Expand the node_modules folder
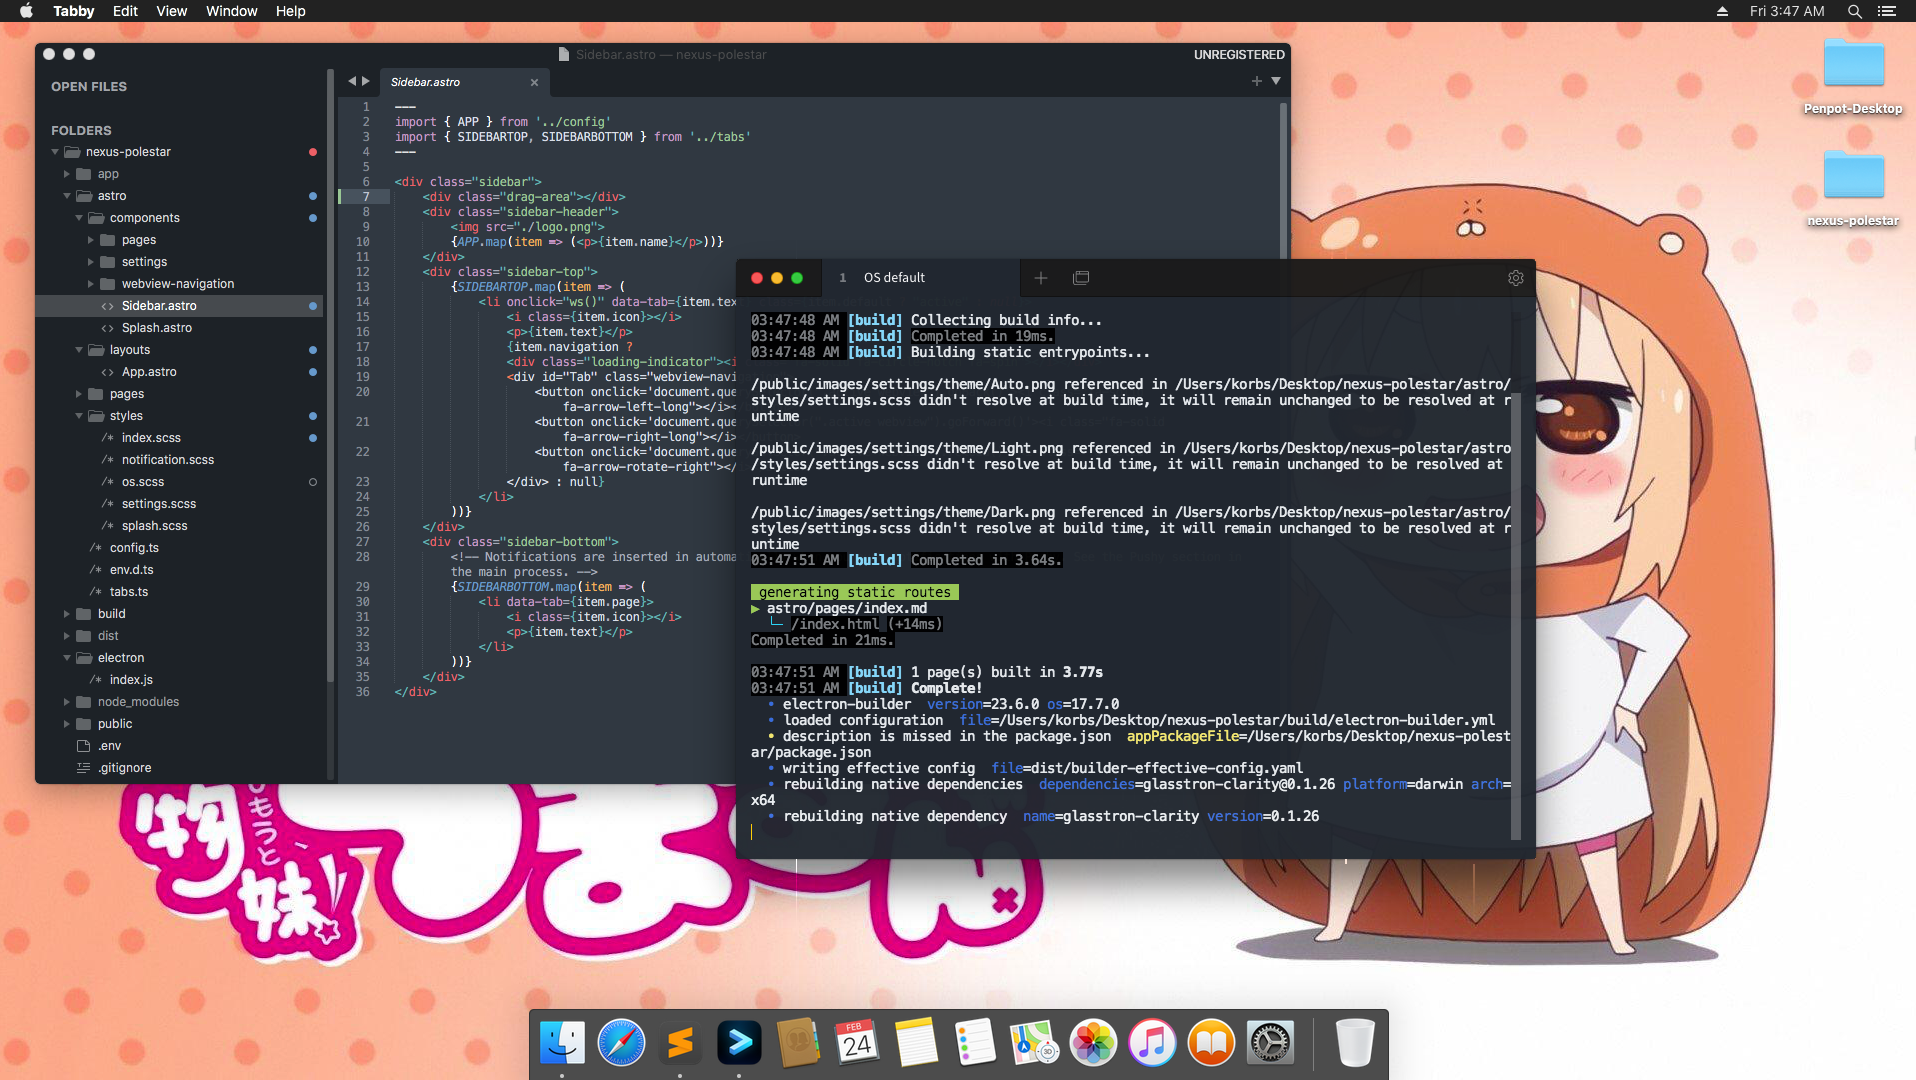Image resolution: width=1916 pixels, height=1080 pixels. tap(67, 702)
